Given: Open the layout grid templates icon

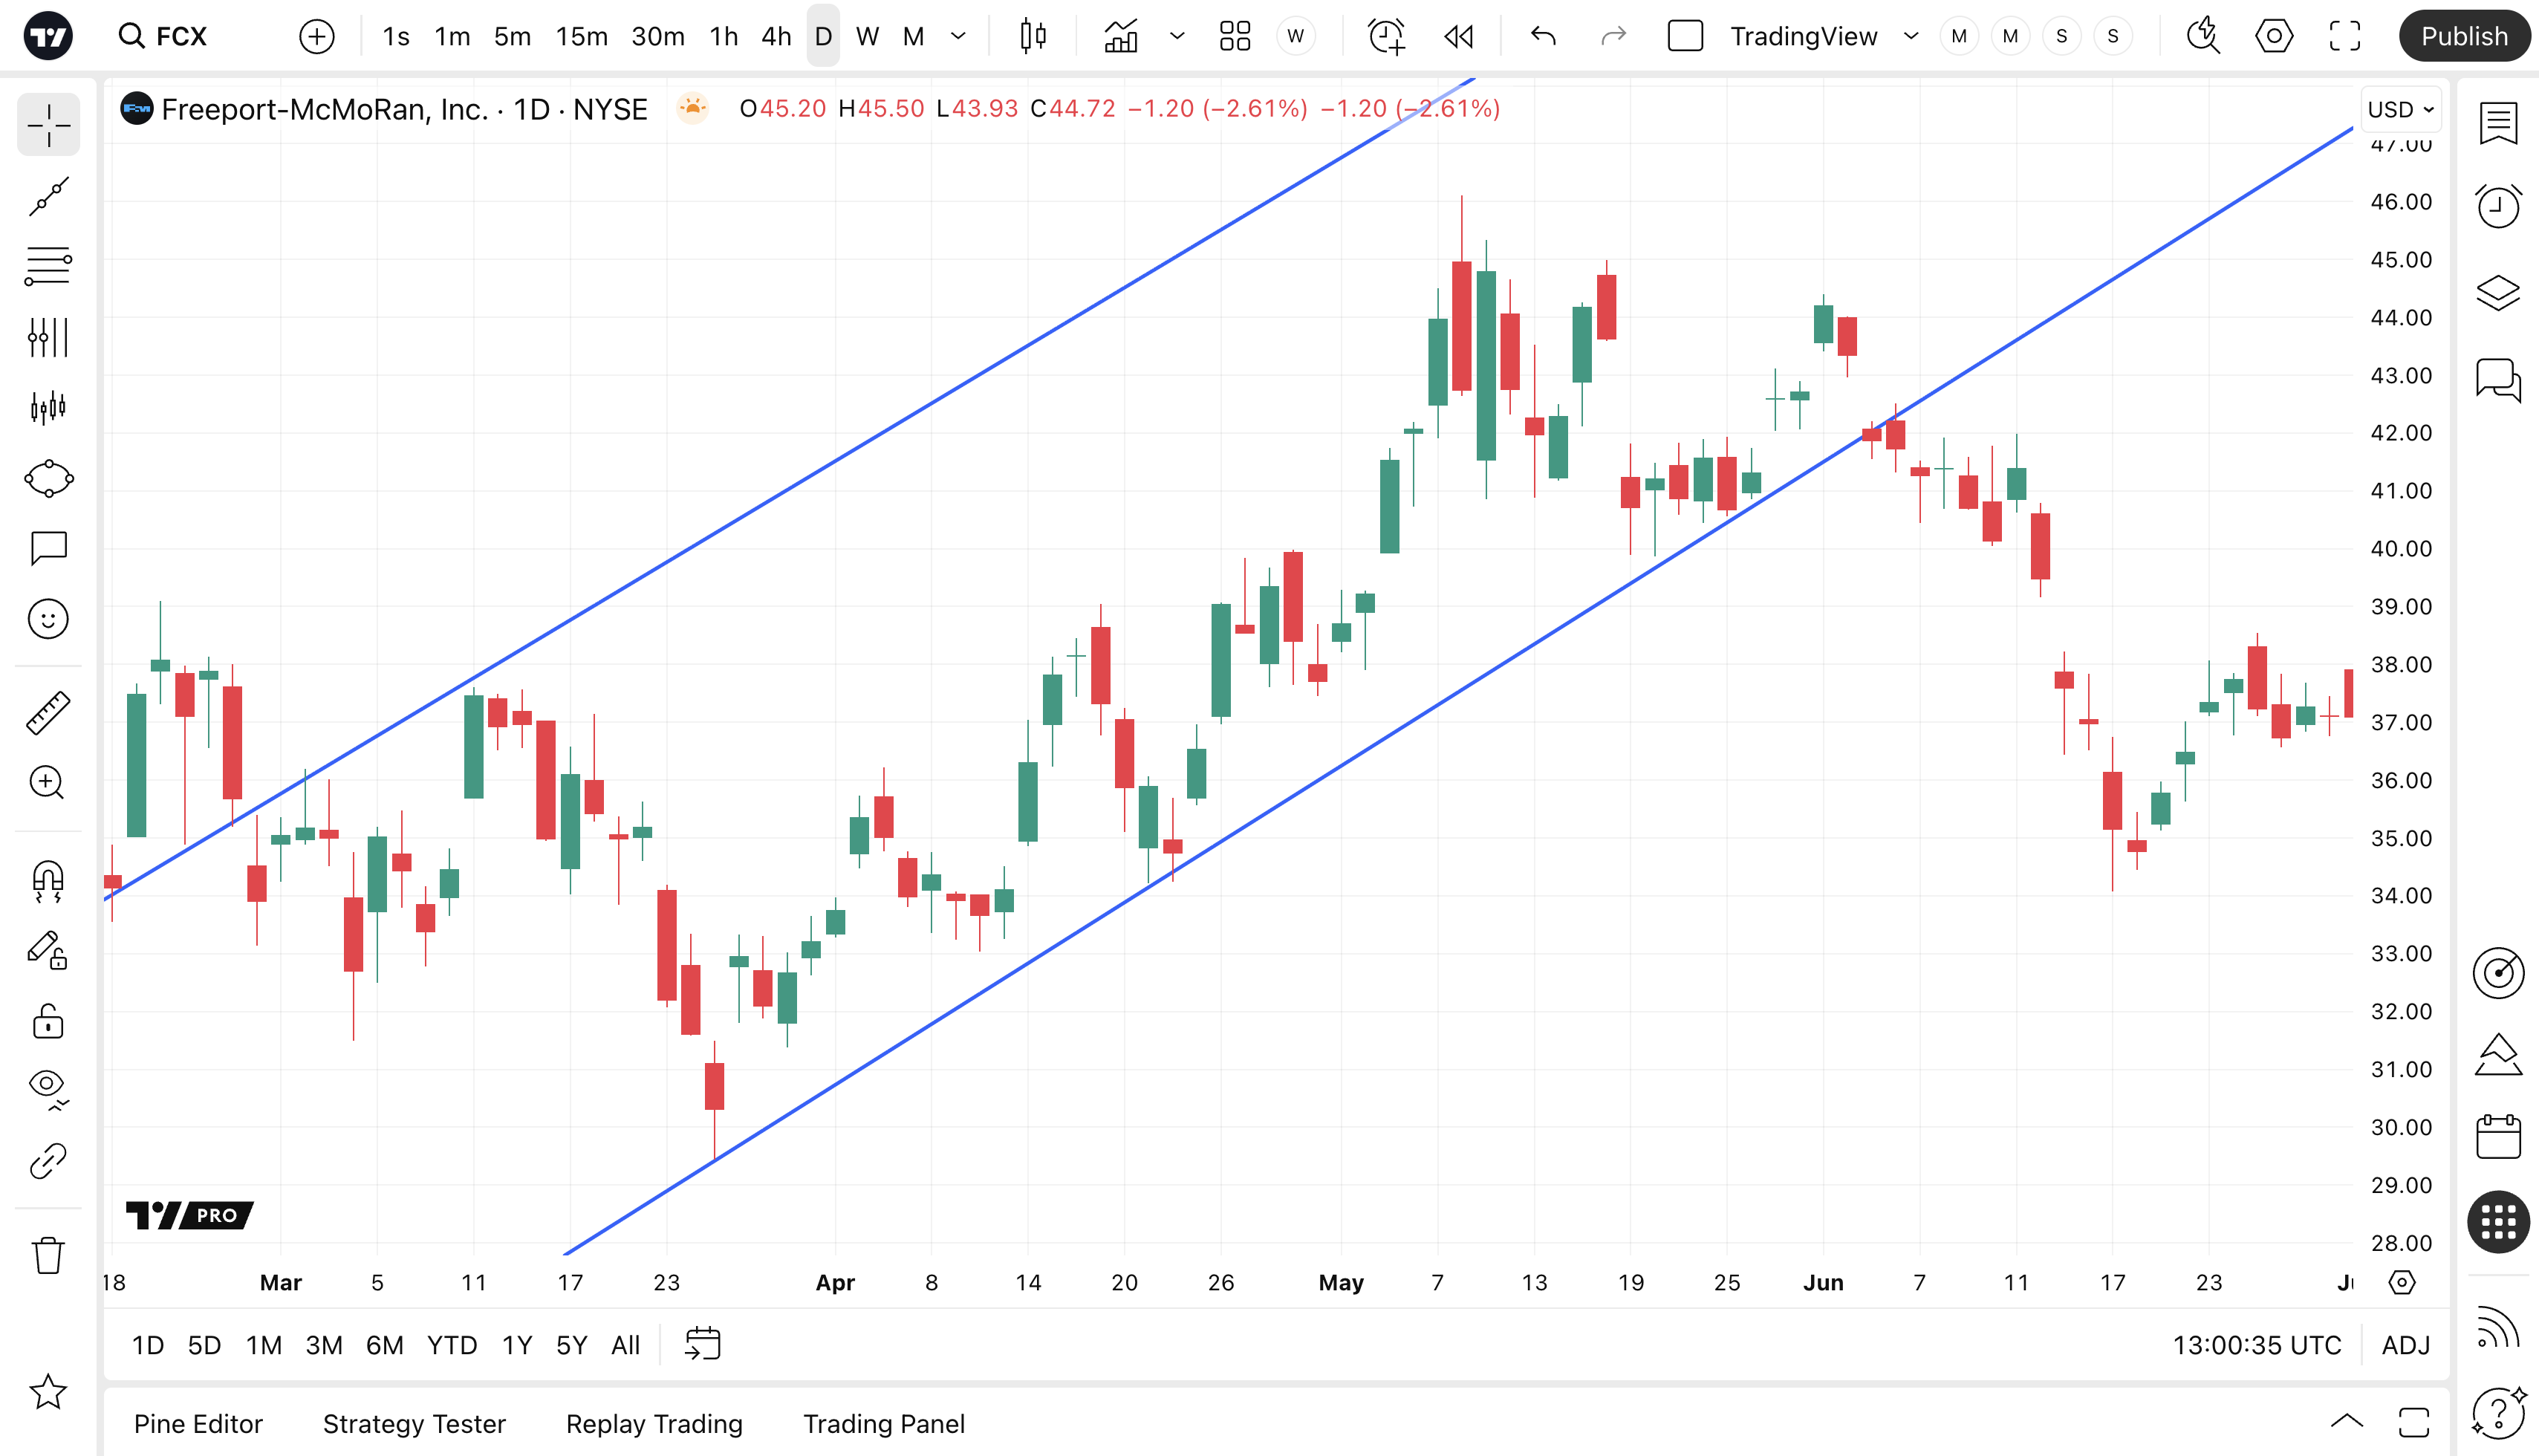Looking at the screenshot, I should tap(1235, 37).
